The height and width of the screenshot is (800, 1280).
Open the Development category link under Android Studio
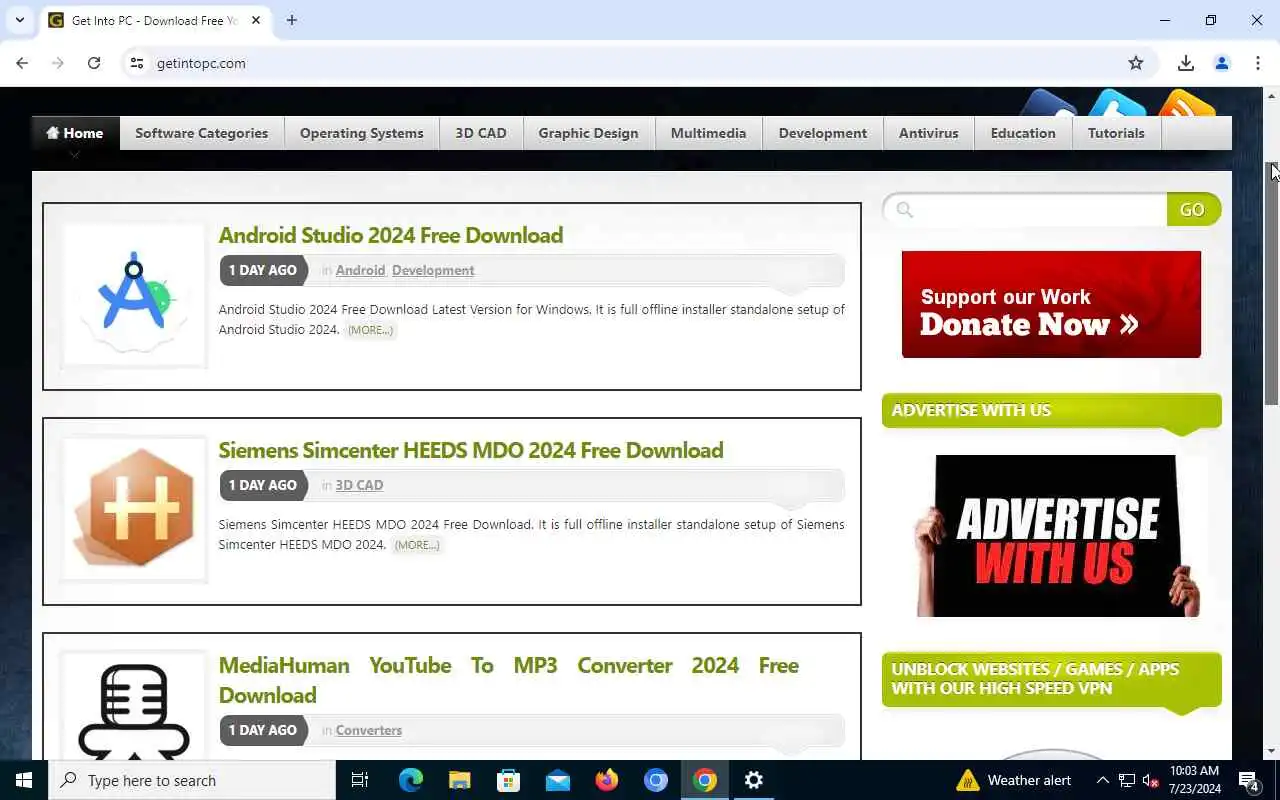pos(433,270)
